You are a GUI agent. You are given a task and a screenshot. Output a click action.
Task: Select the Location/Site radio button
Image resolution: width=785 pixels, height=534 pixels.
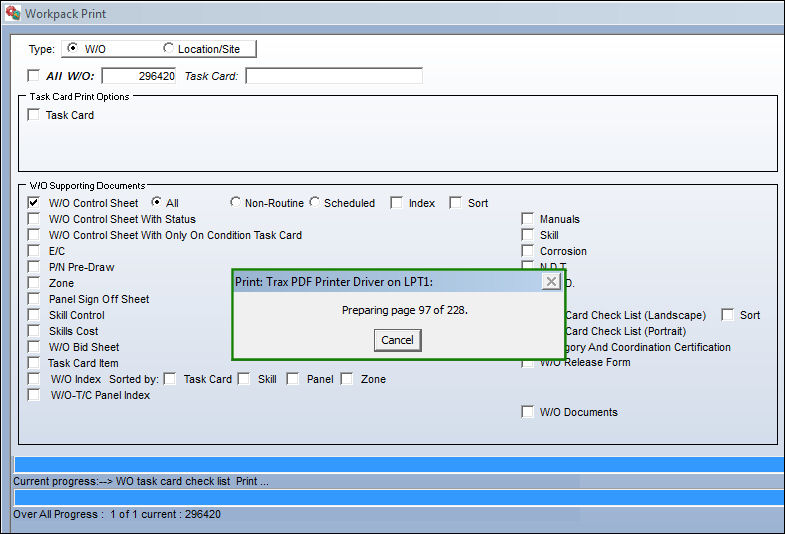pyautogui.click(x=169, y=48)
